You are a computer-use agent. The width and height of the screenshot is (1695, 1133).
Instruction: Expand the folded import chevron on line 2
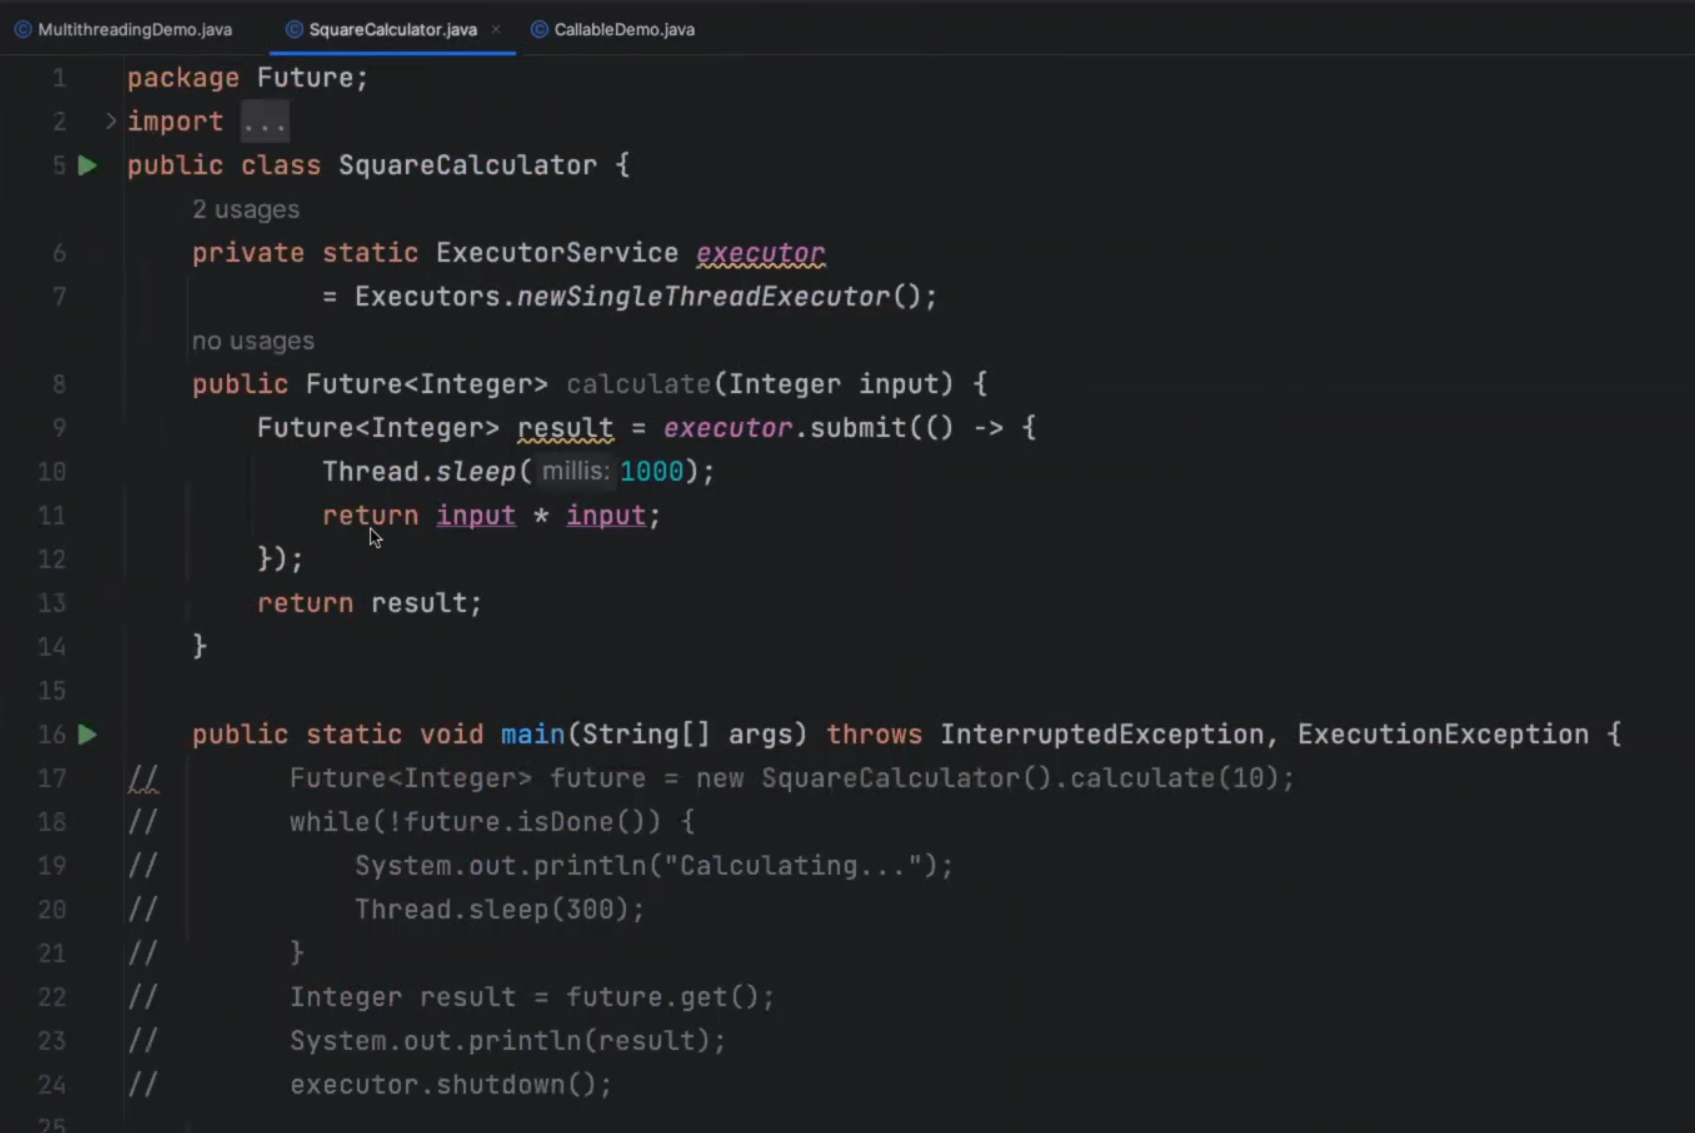110,121
